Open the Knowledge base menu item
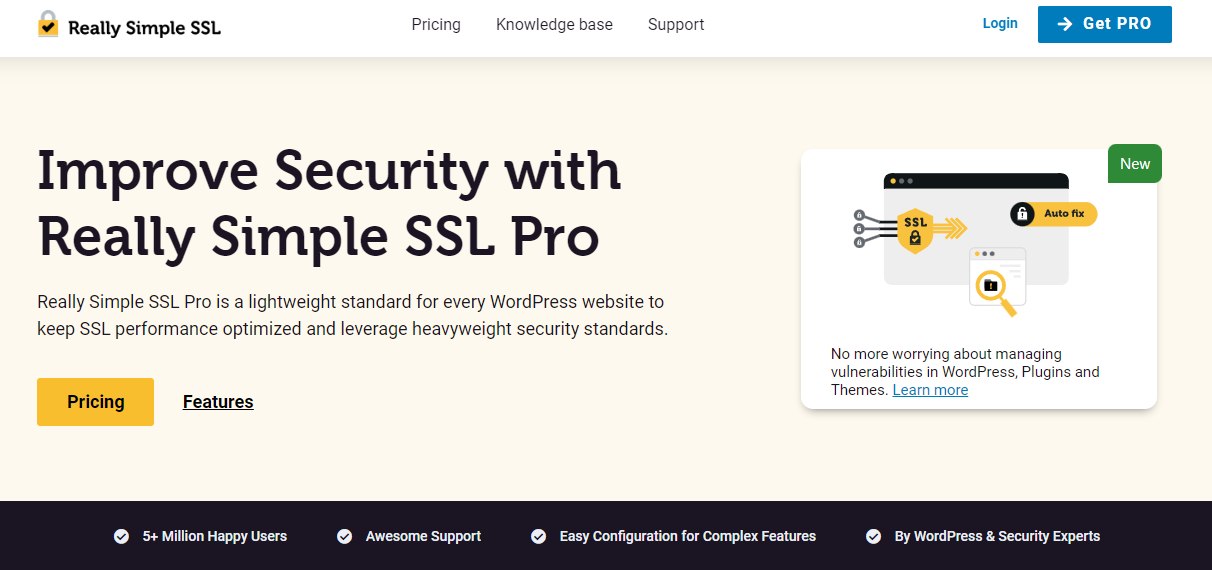The image size is (1212, 570). (x=554, y=24)
